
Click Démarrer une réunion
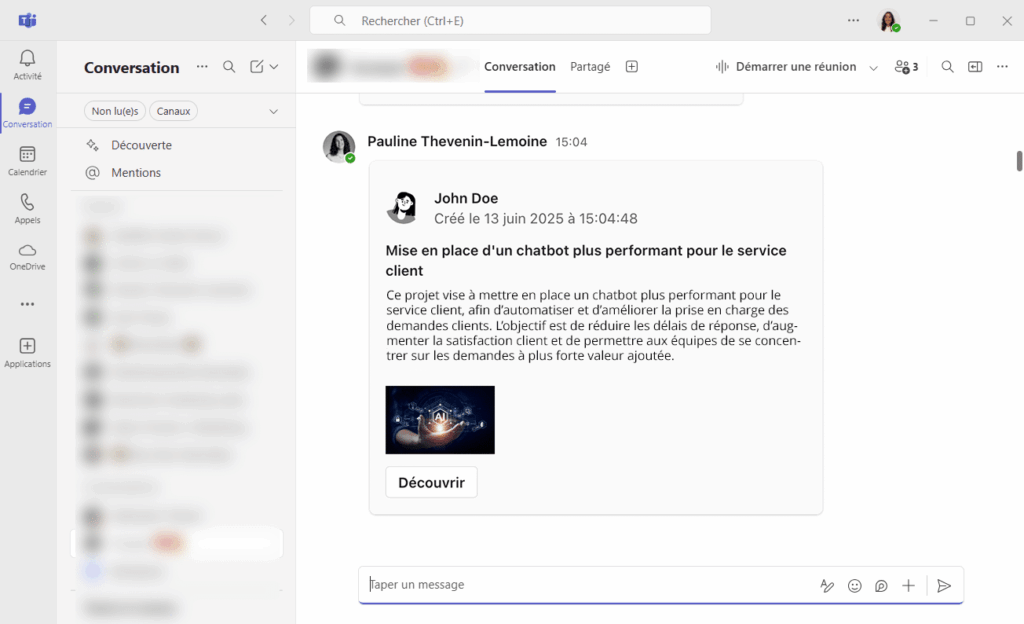[x=786, y=67]
